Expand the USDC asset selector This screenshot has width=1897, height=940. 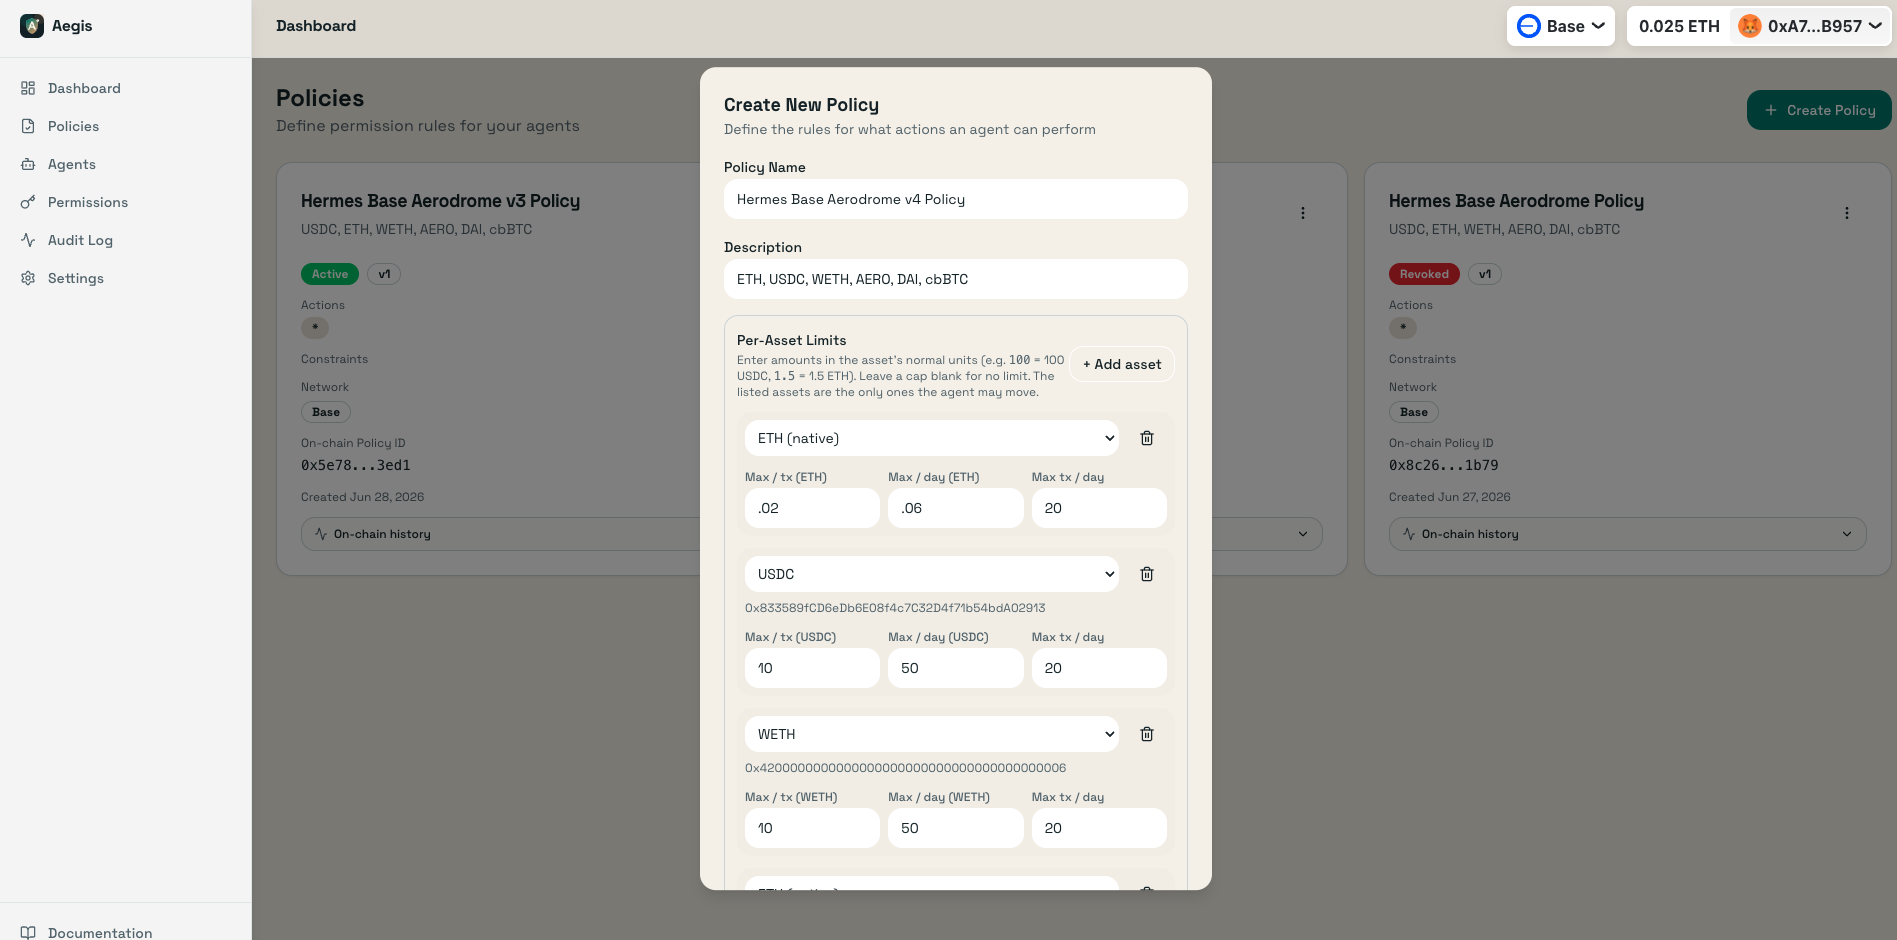point(931,574)
